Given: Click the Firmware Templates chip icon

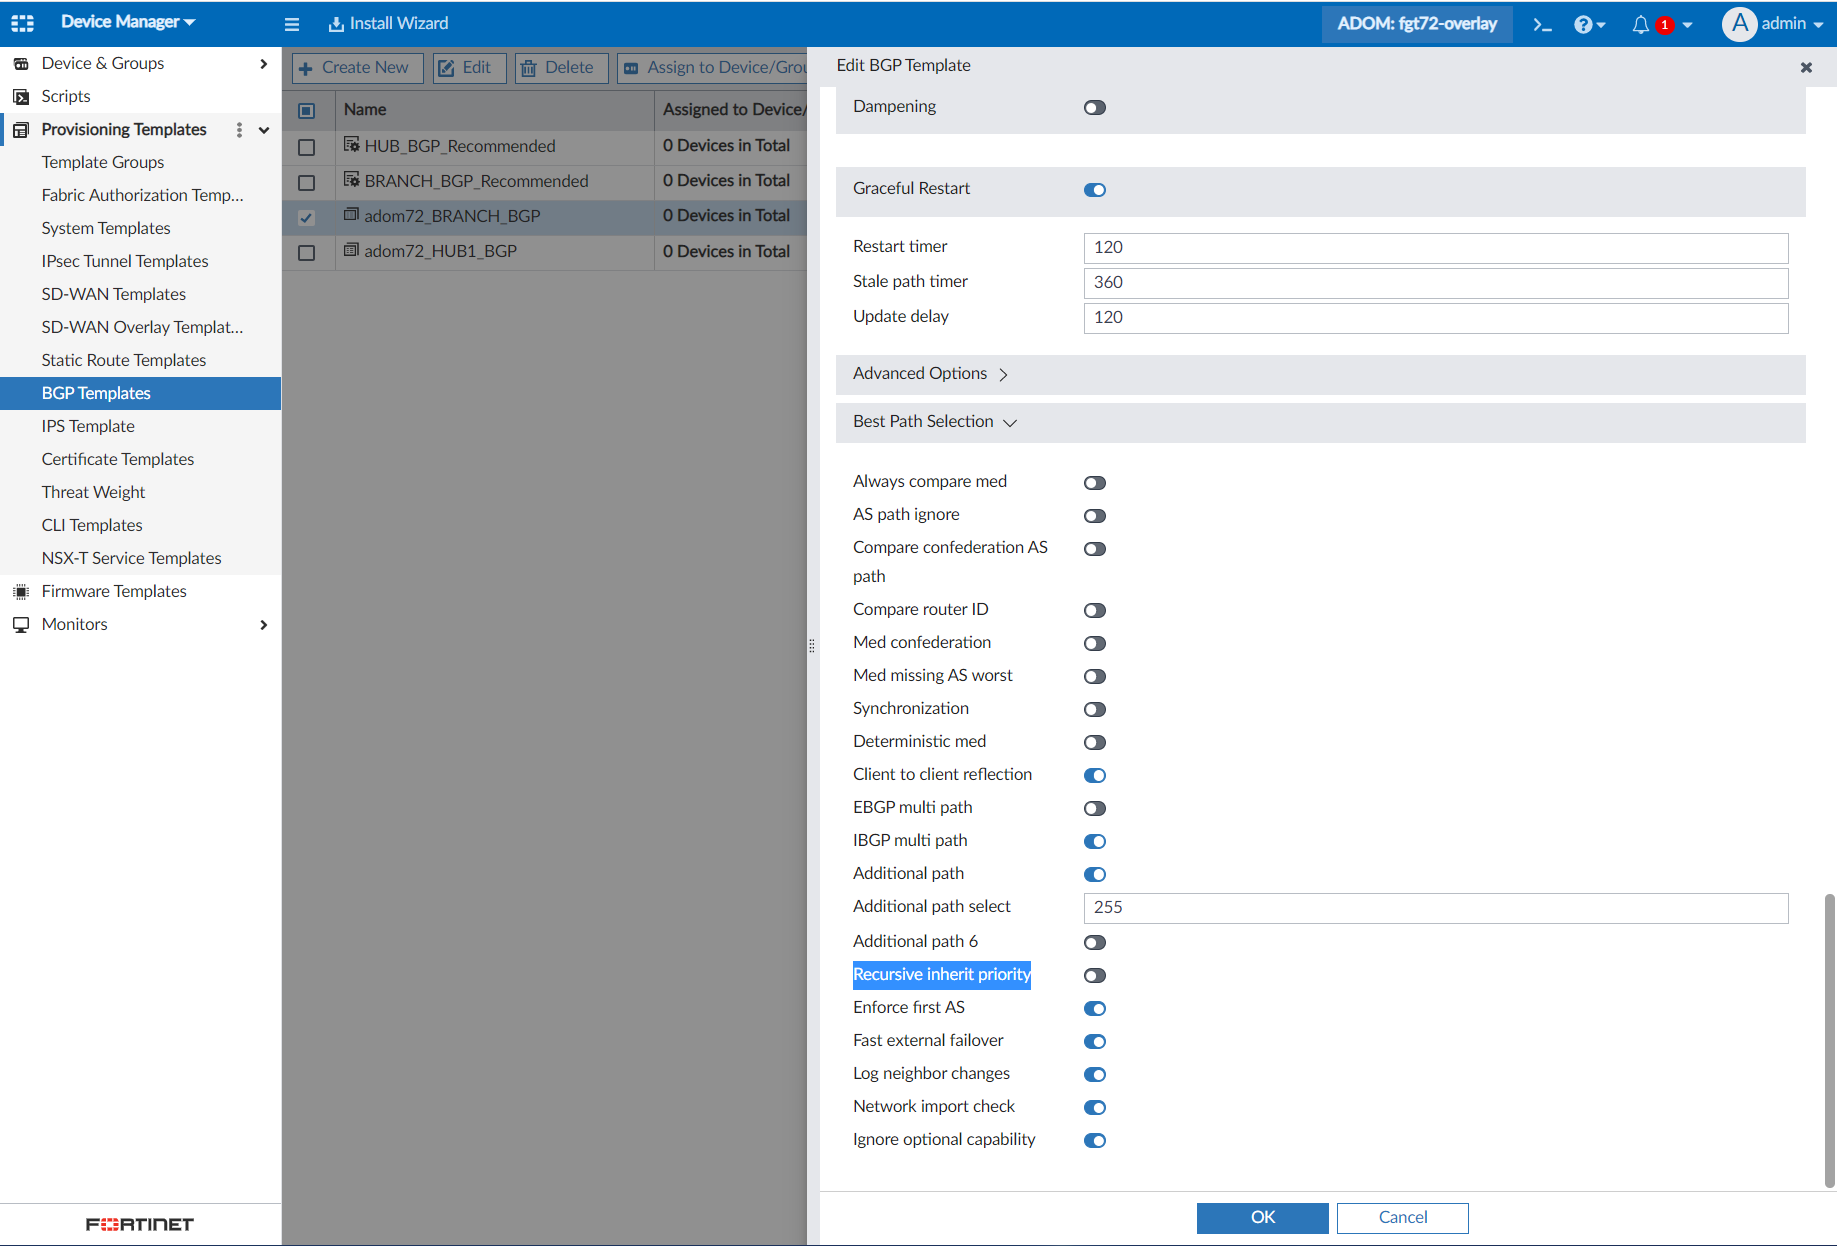Looking at the screenshot, I should [x=21, y=592].
